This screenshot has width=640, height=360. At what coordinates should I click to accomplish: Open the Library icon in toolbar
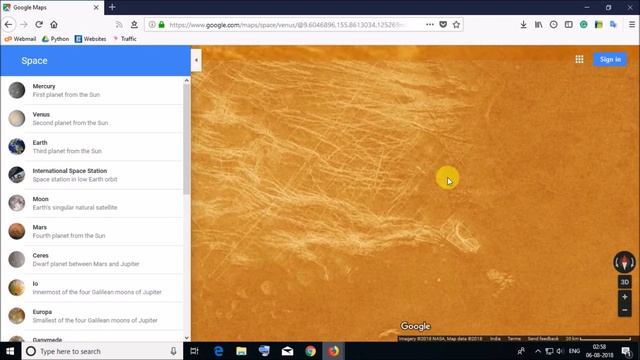tap(538, 24)
